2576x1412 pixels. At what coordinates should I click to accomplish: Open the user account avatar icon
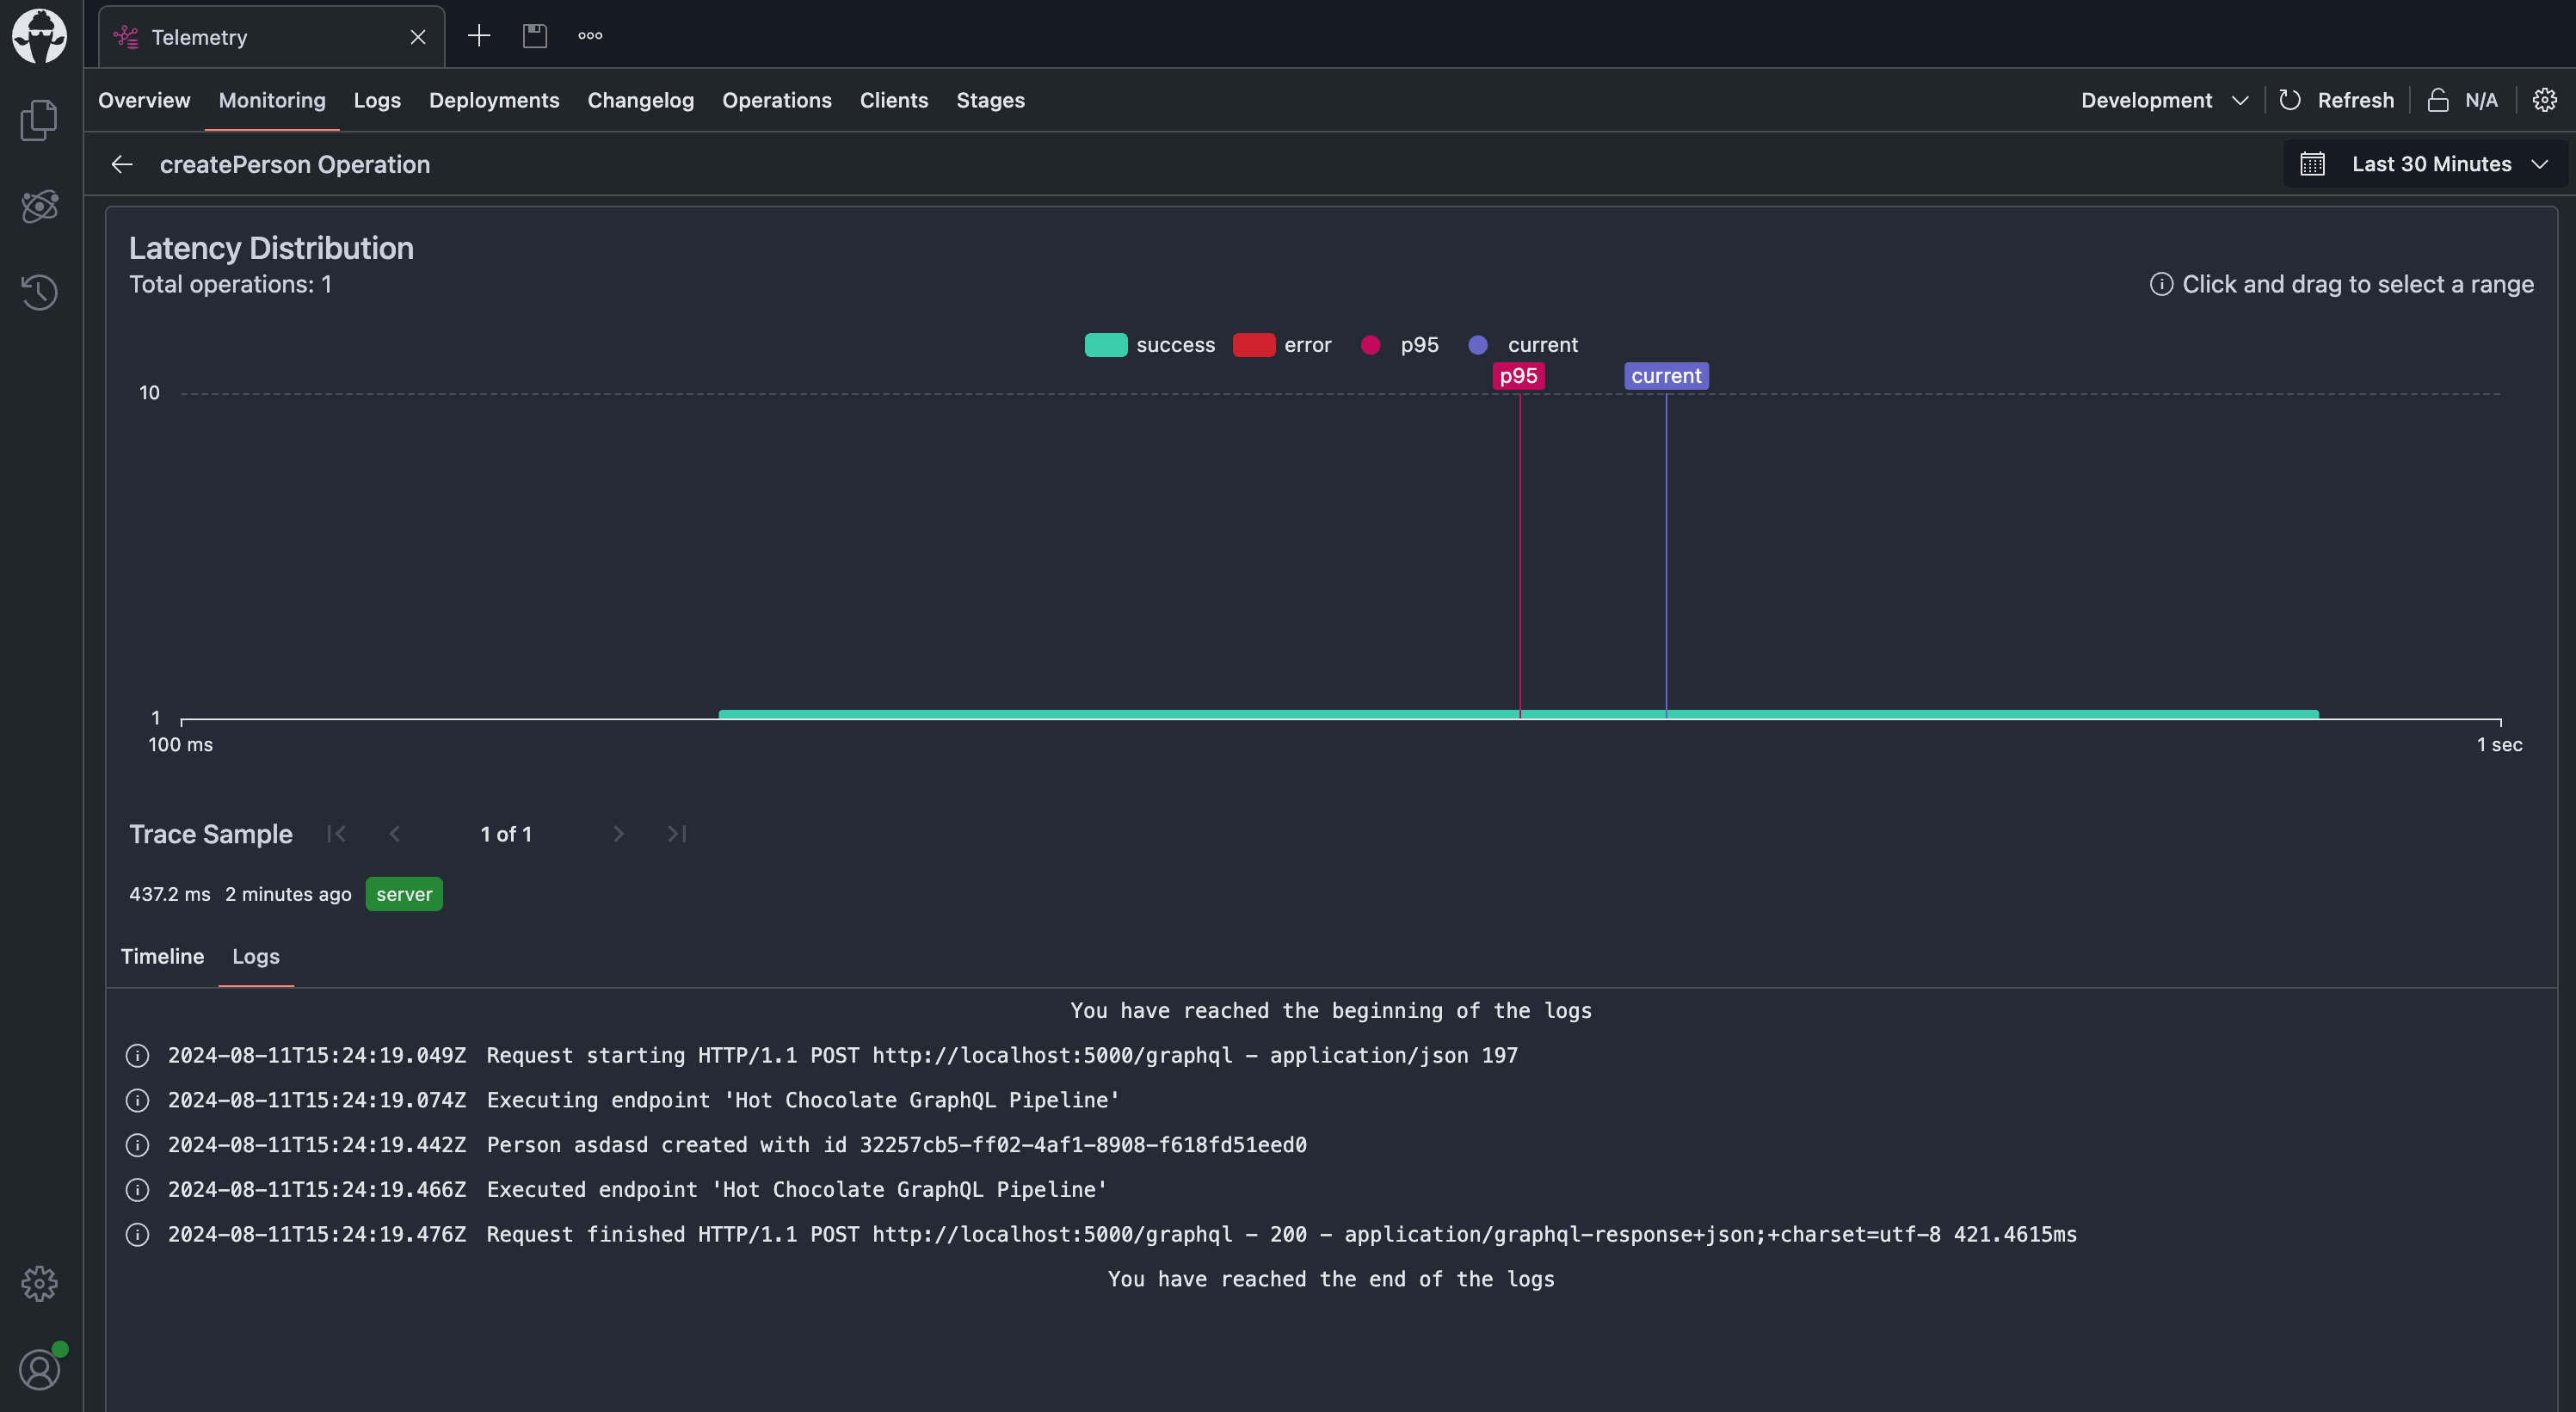tap(40, 1369)
